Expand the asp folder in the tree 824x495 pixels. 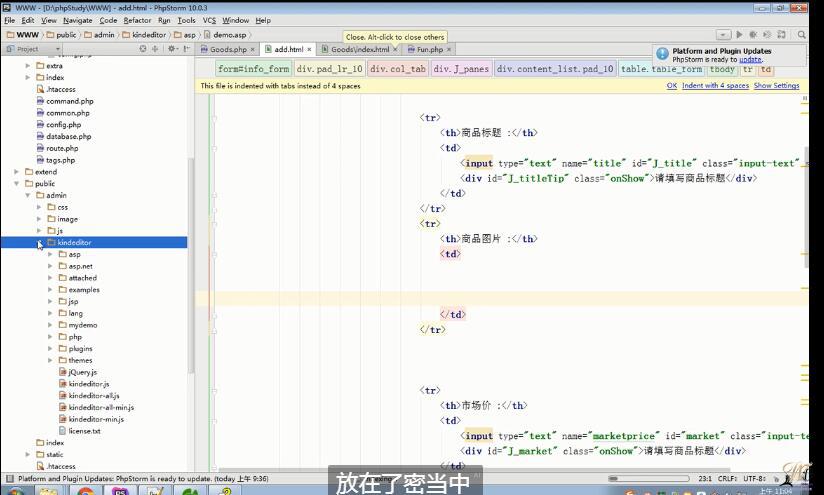[50, 254]
